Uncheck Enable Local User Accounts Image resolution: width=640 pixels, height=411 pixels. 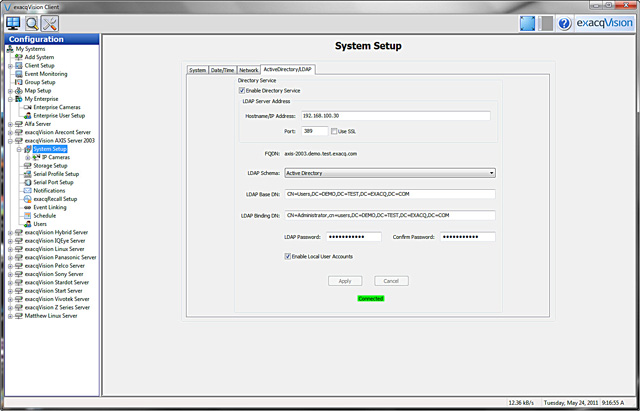tap(288, 256)
